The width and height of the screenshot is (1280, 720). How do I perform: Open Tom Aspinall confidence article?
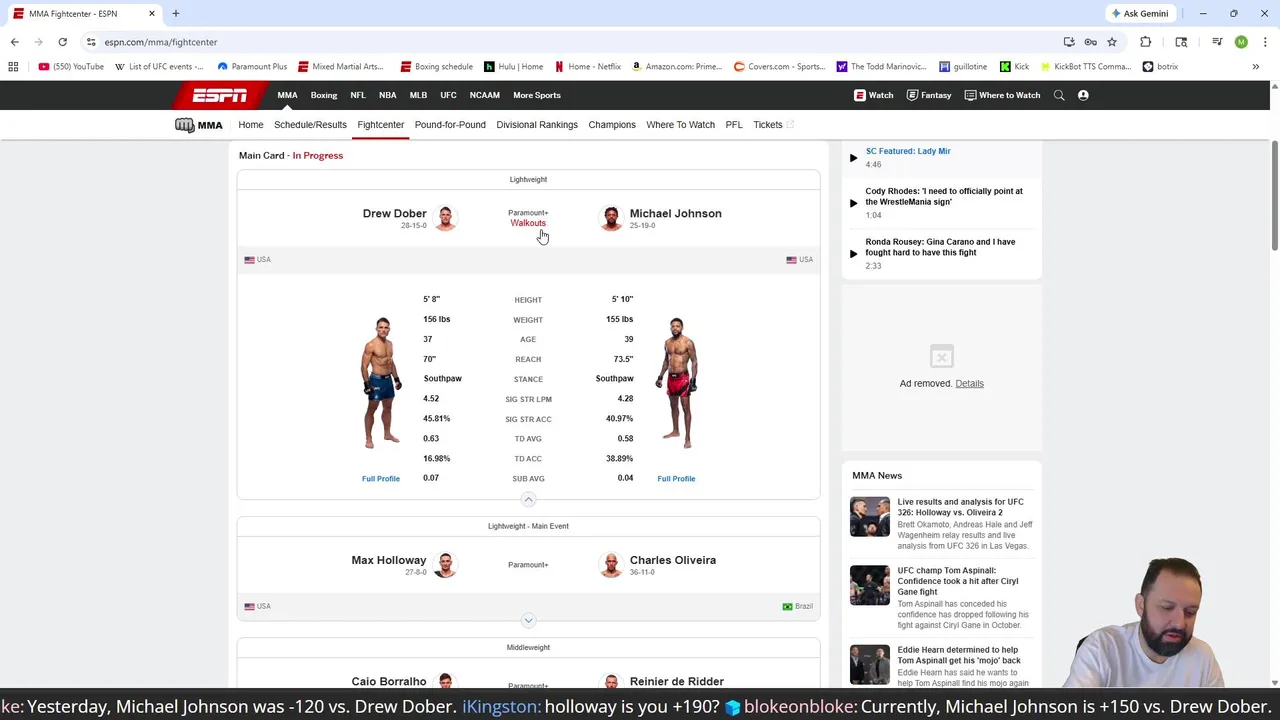click(958, 581)
